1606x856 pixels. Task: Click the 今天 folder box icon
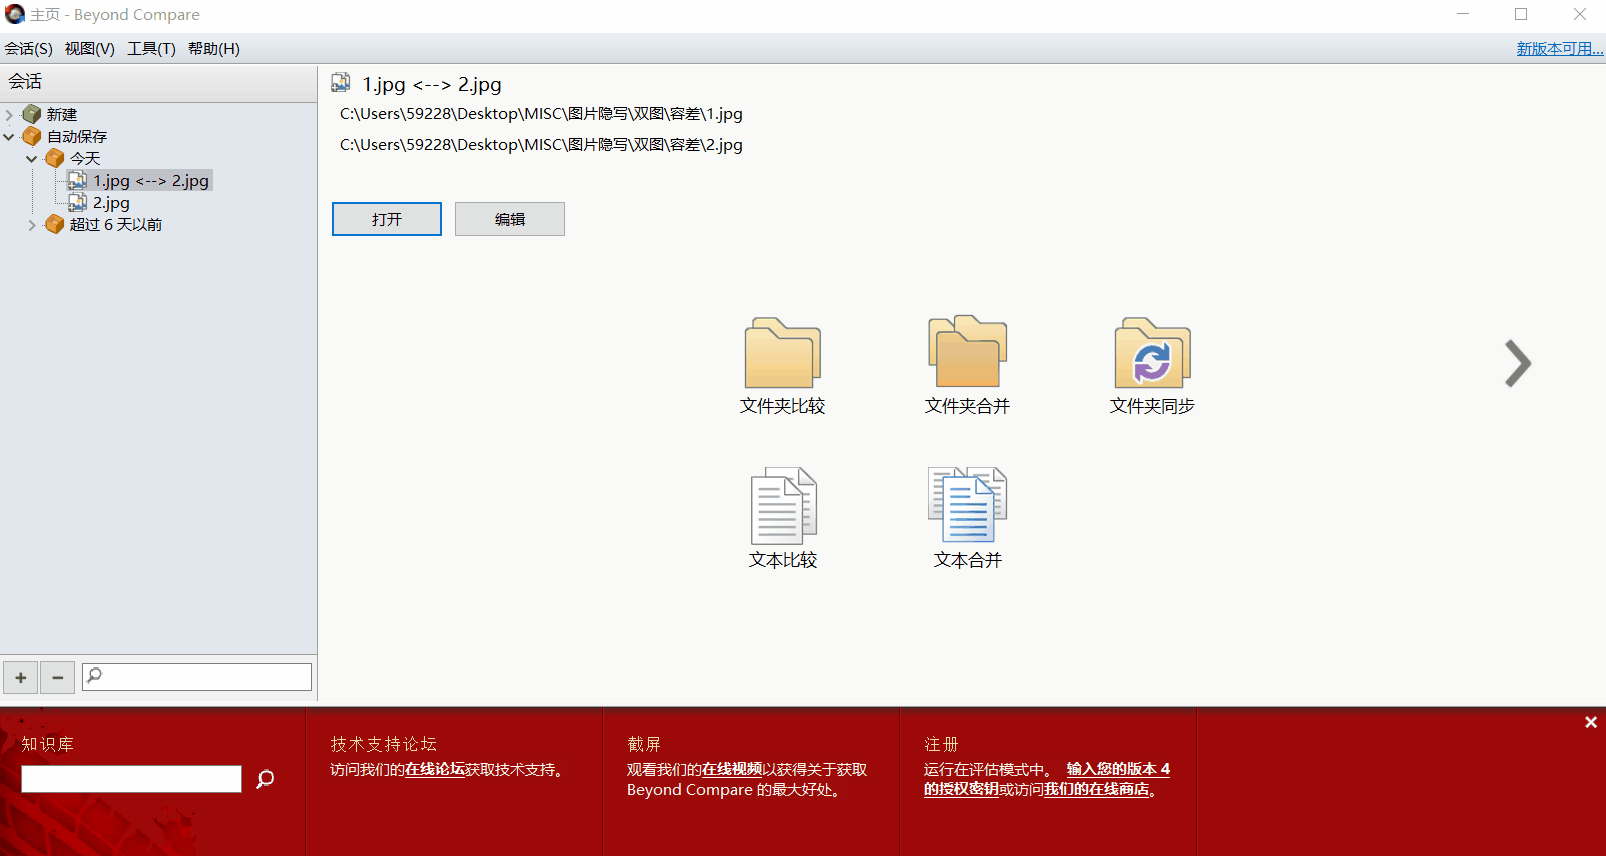click(55, 158)
